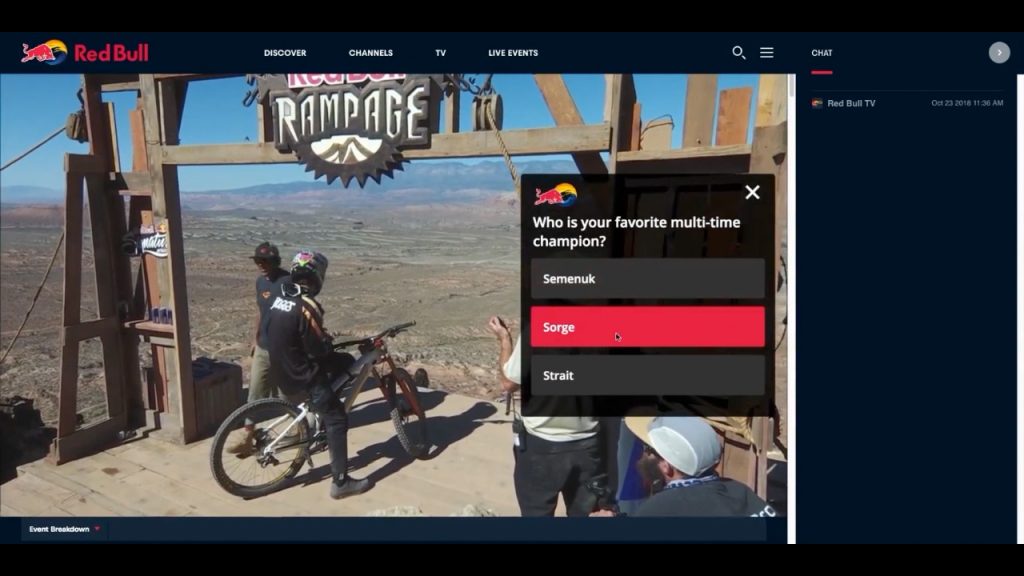Click the chat timestamp Oct 23 2018
The width and height of the screenshot is (1024, 576).
(967, 103)
